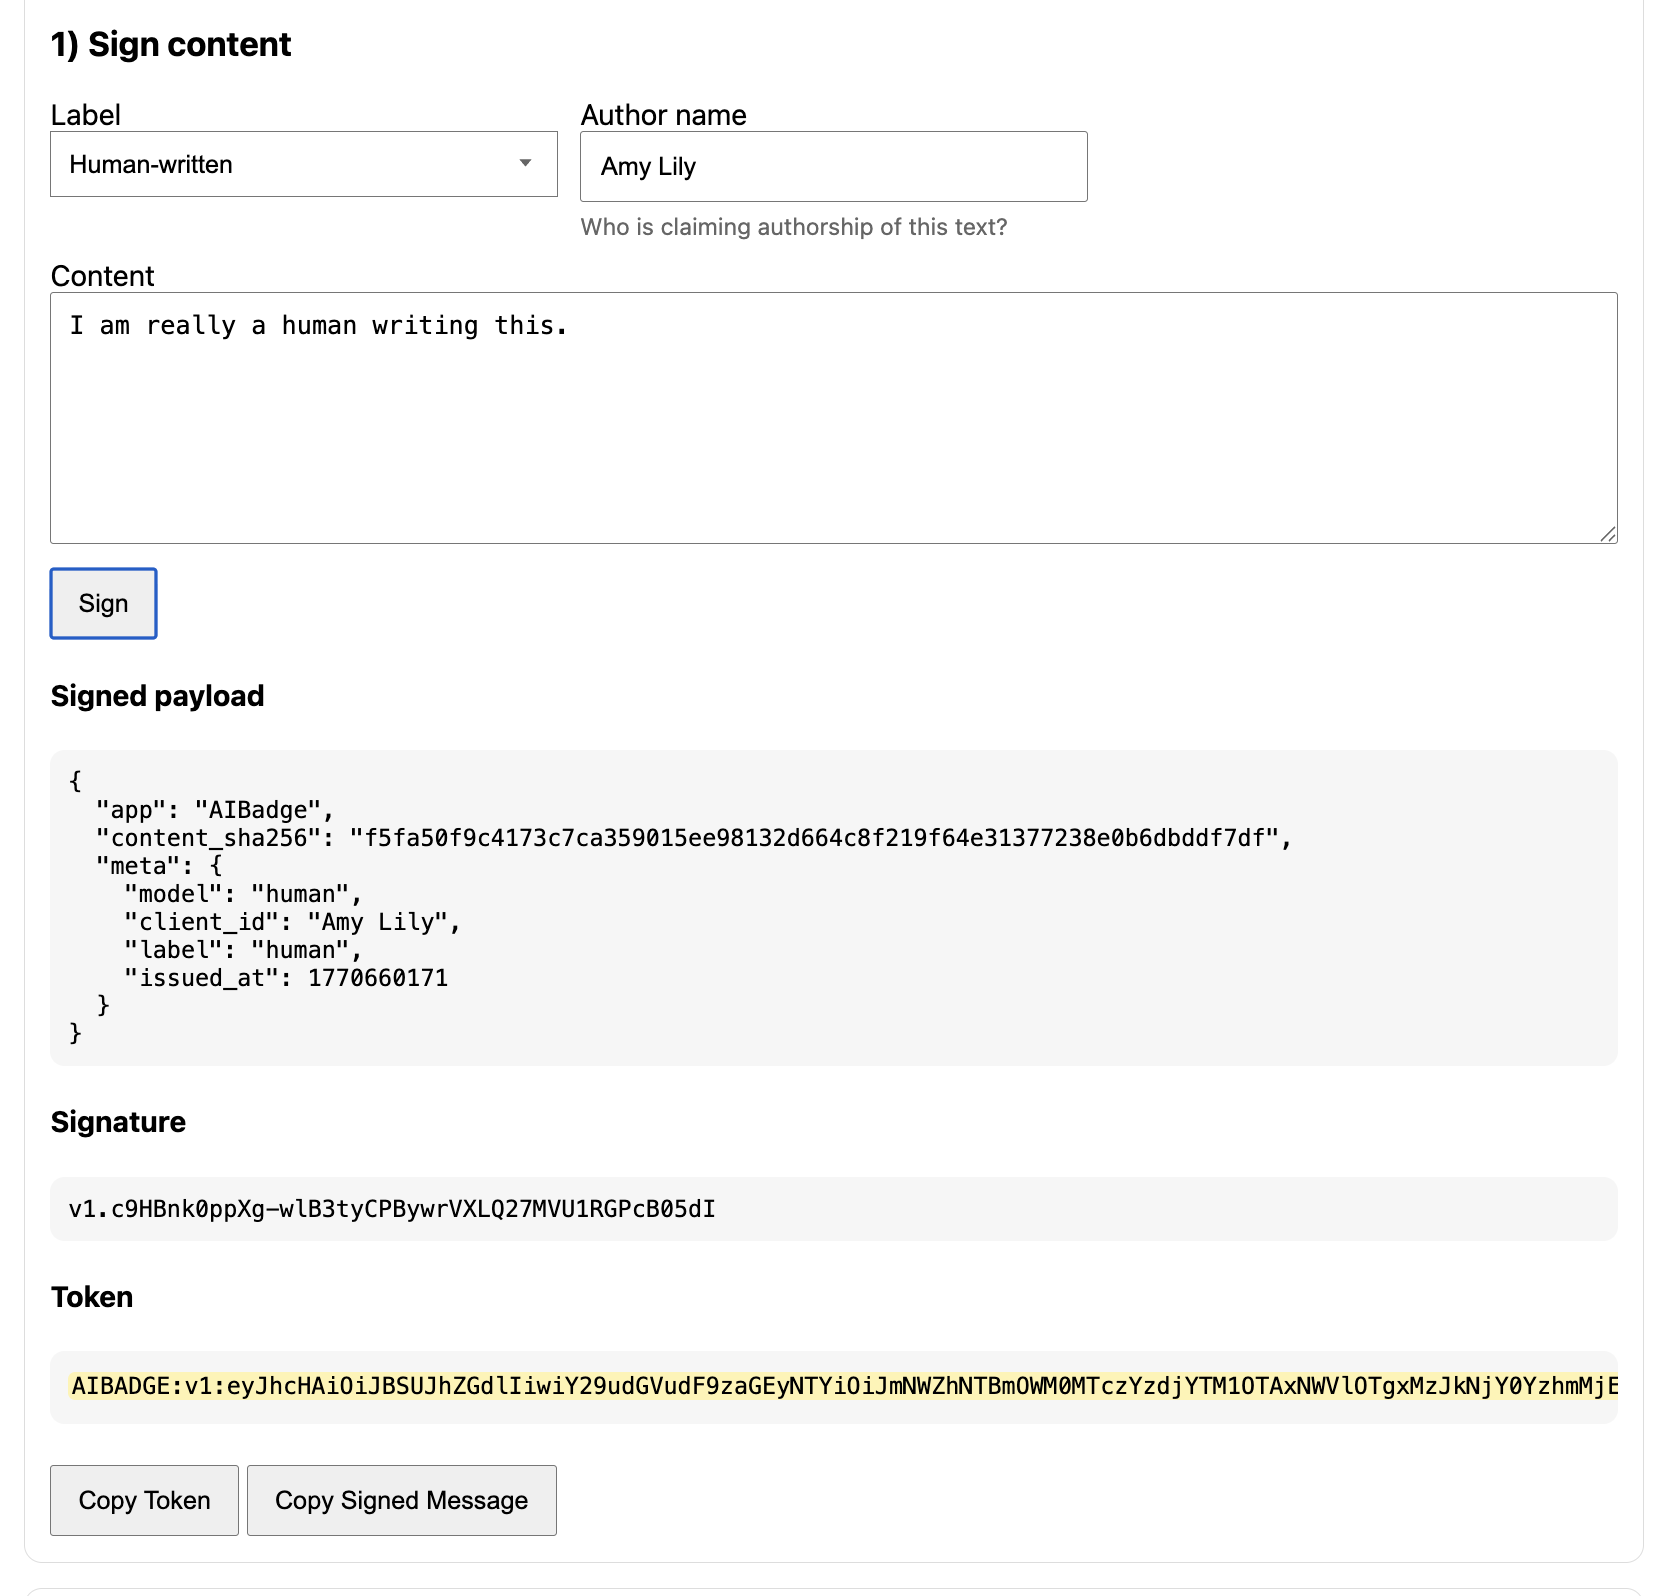Click the Signature heading
This screenshot has height=1596, width=1658.
(x=118, y=1122)
